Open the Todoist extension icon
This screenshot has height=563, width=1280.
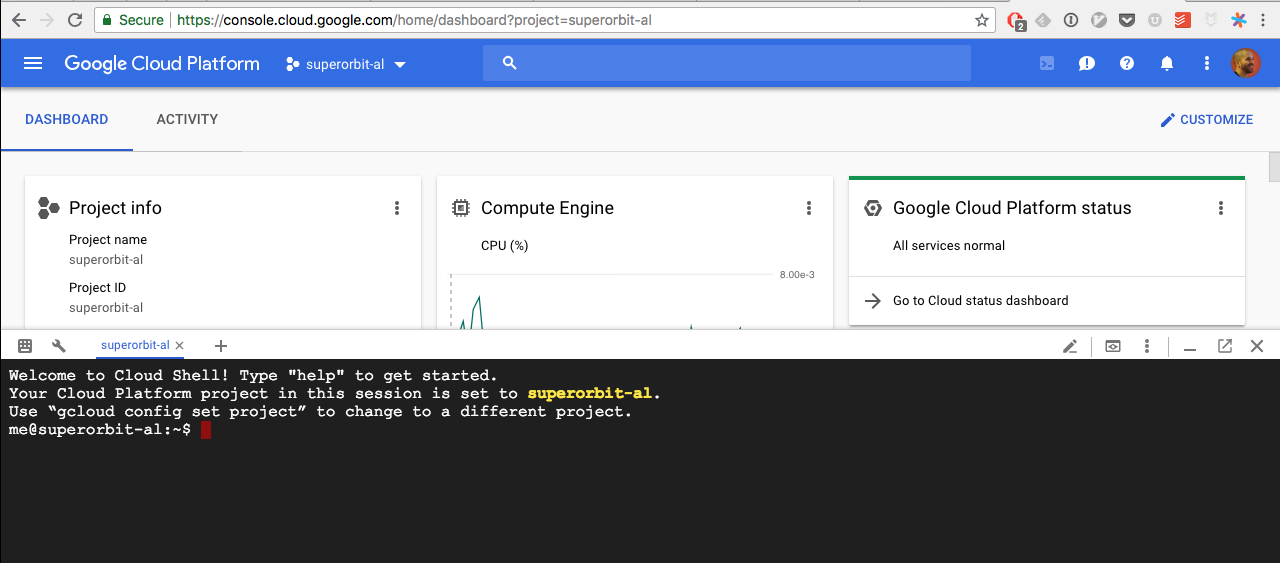pos(1182,19)
